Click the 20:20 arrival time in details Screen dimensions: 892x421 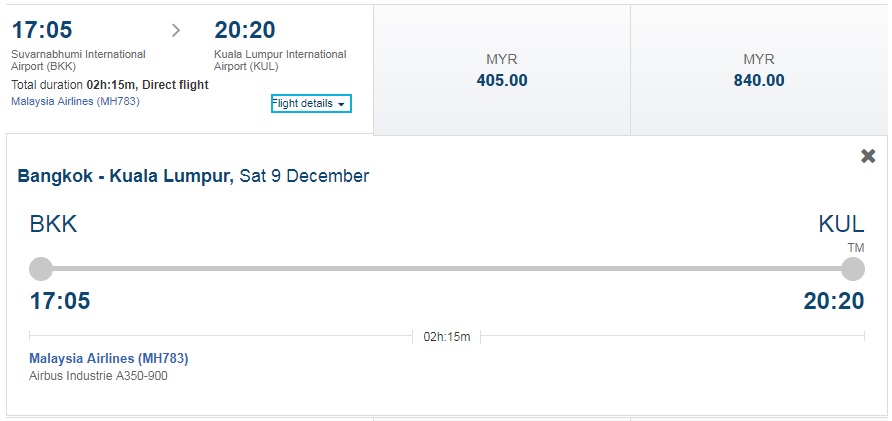pyautogui.click(x=833, y=301)
